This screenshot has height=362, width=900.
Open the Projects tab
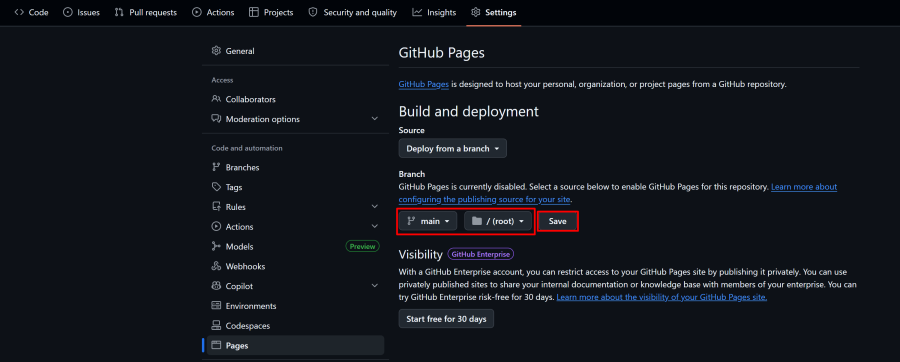(x=271, y=12)
